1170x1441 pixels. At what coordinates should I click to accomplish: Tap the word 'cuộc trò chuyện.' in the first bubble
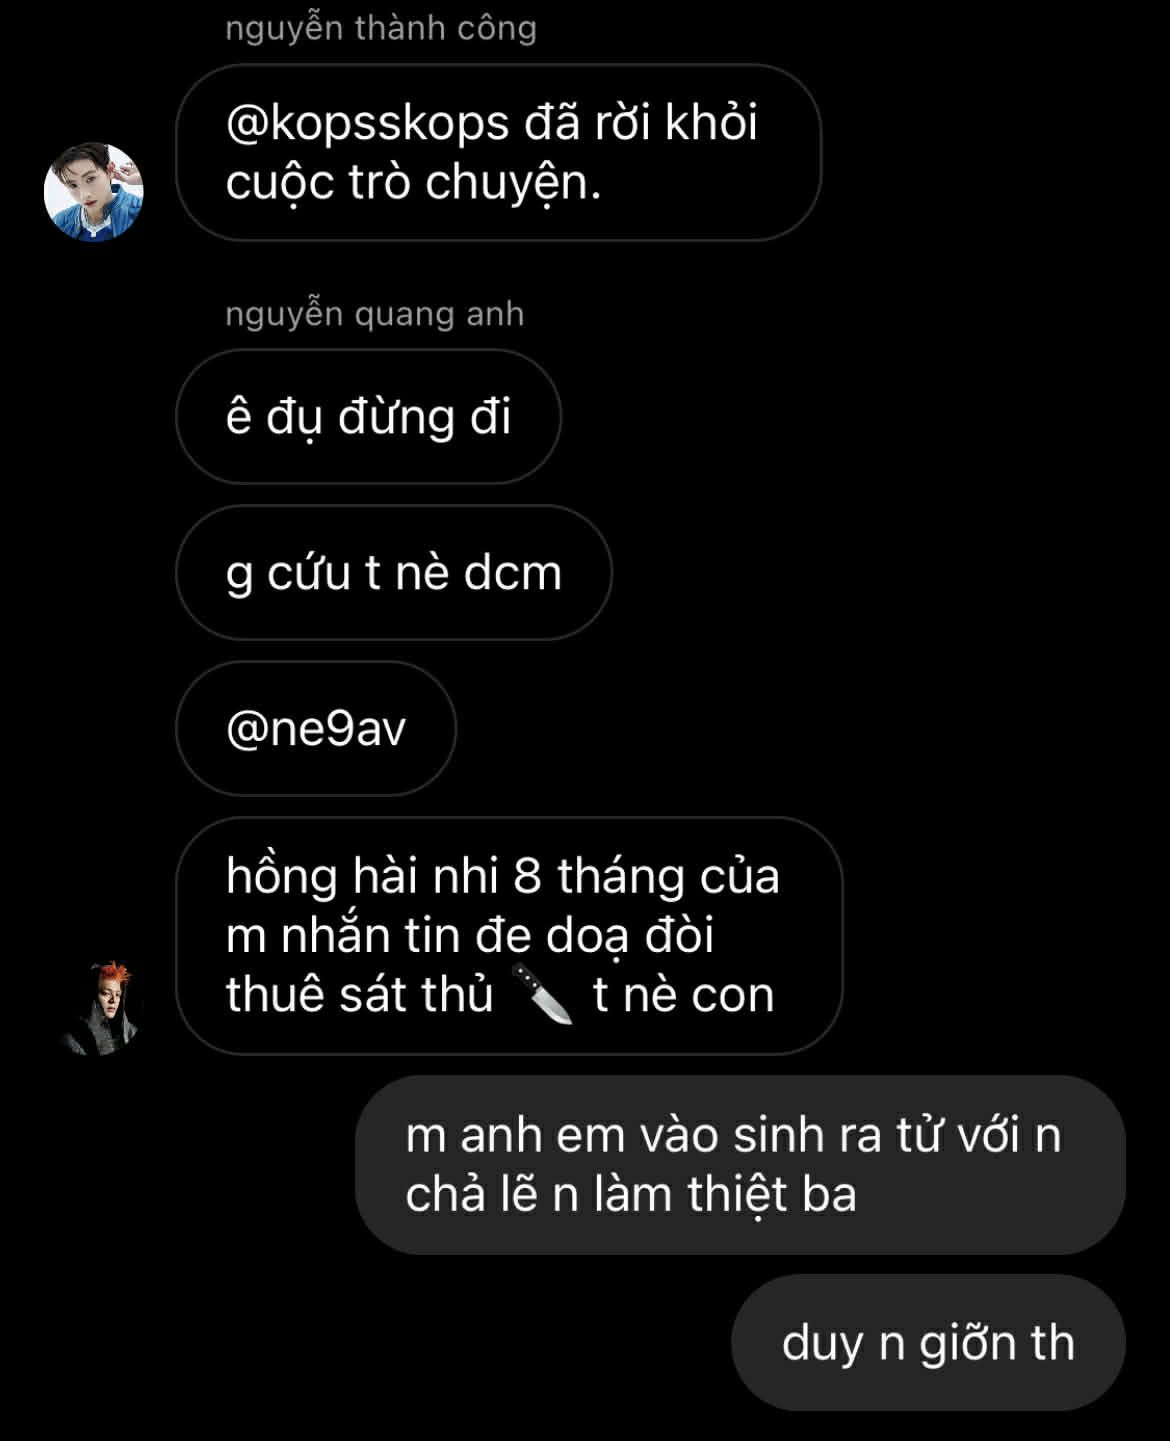pos(413,184)
